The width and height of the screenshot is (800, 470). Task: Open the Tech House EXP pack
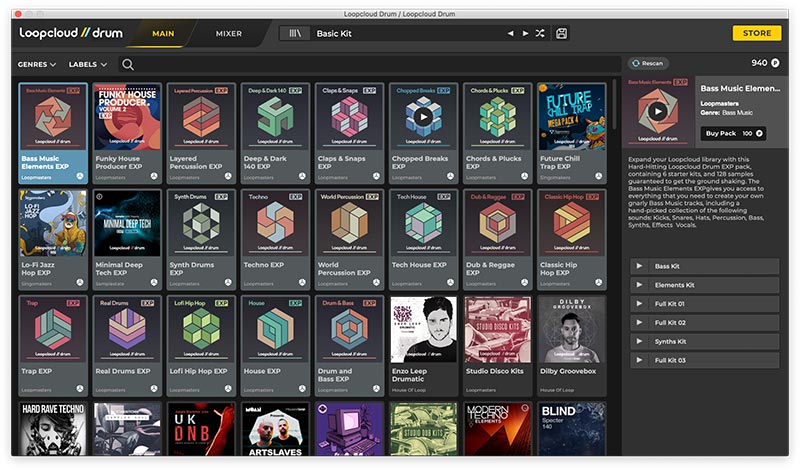423,239
